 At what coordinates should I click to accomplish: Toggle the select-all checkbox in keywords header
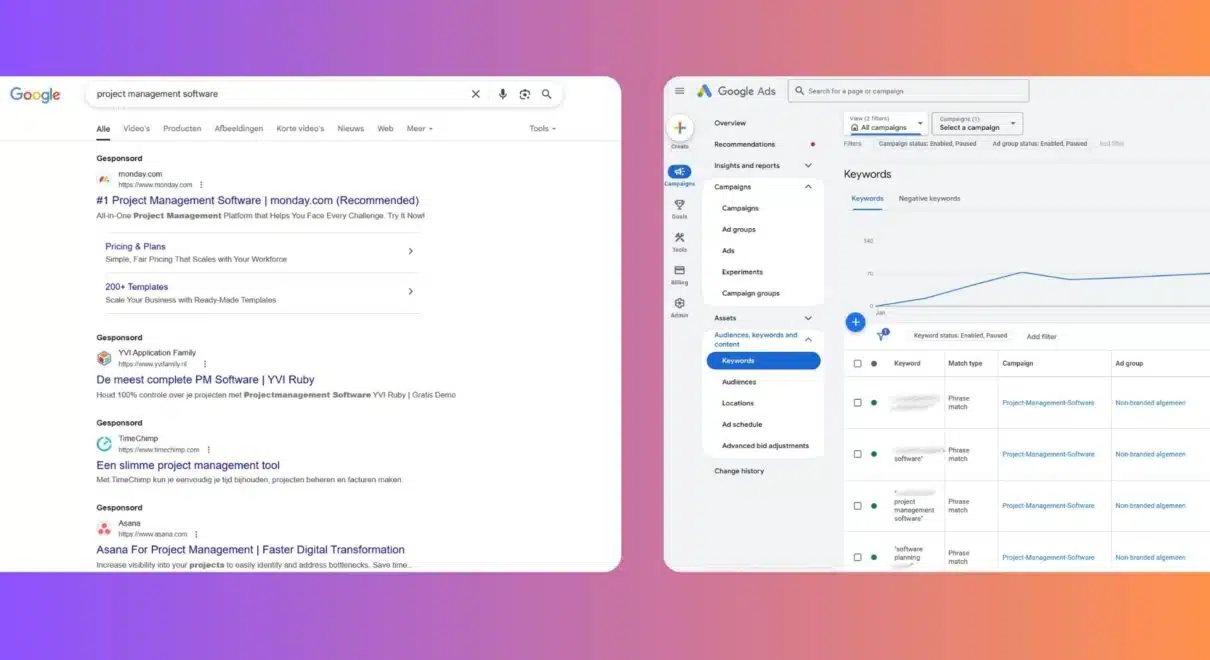857,364
